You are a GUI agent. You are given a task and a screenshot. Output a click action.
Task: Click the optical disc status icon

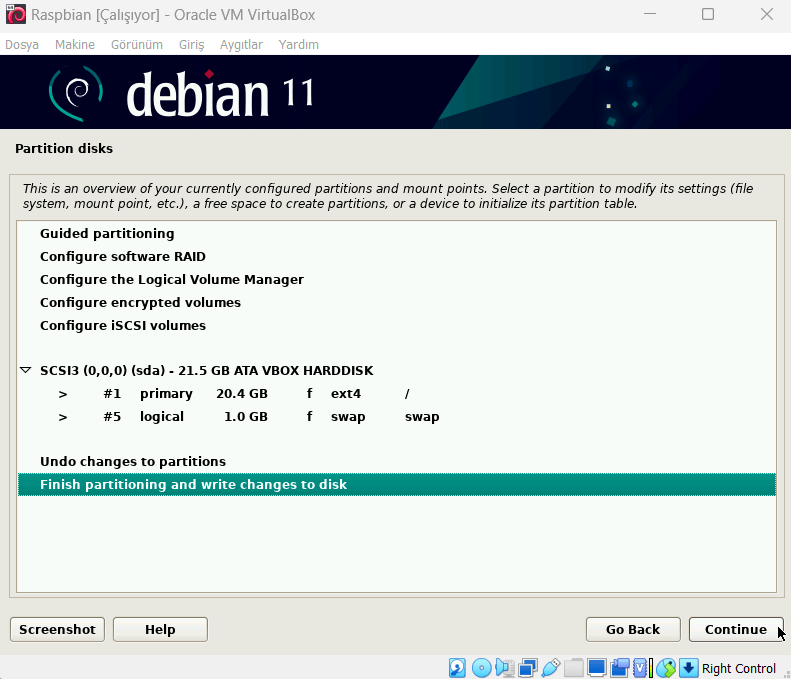pyautogui.click(x=481, y=668)
